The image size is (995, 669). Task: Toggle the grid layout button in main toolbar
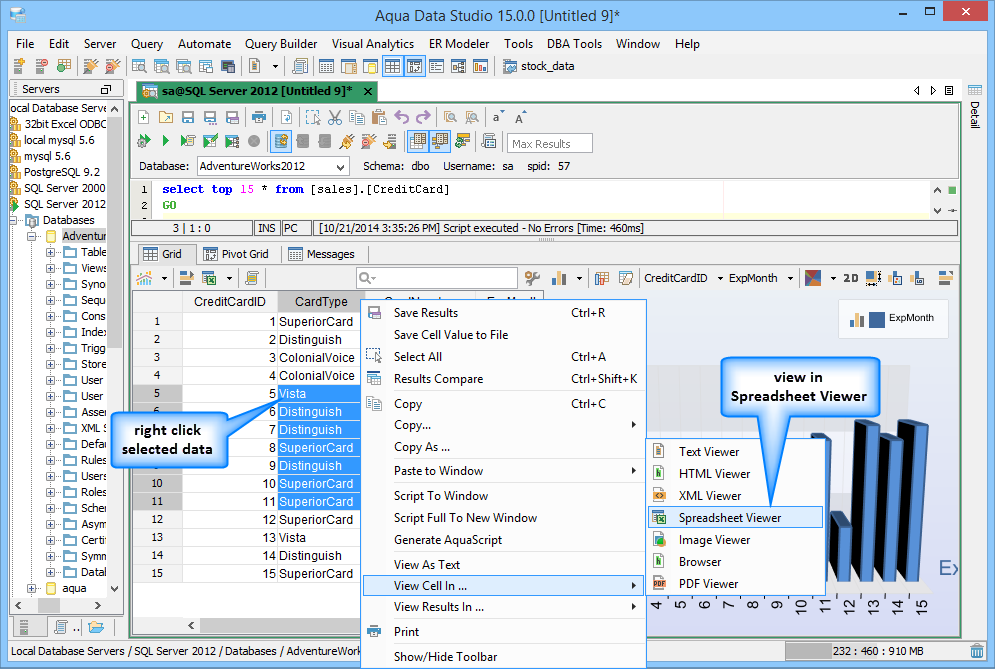pyautogui.click(x=393, y=66)
